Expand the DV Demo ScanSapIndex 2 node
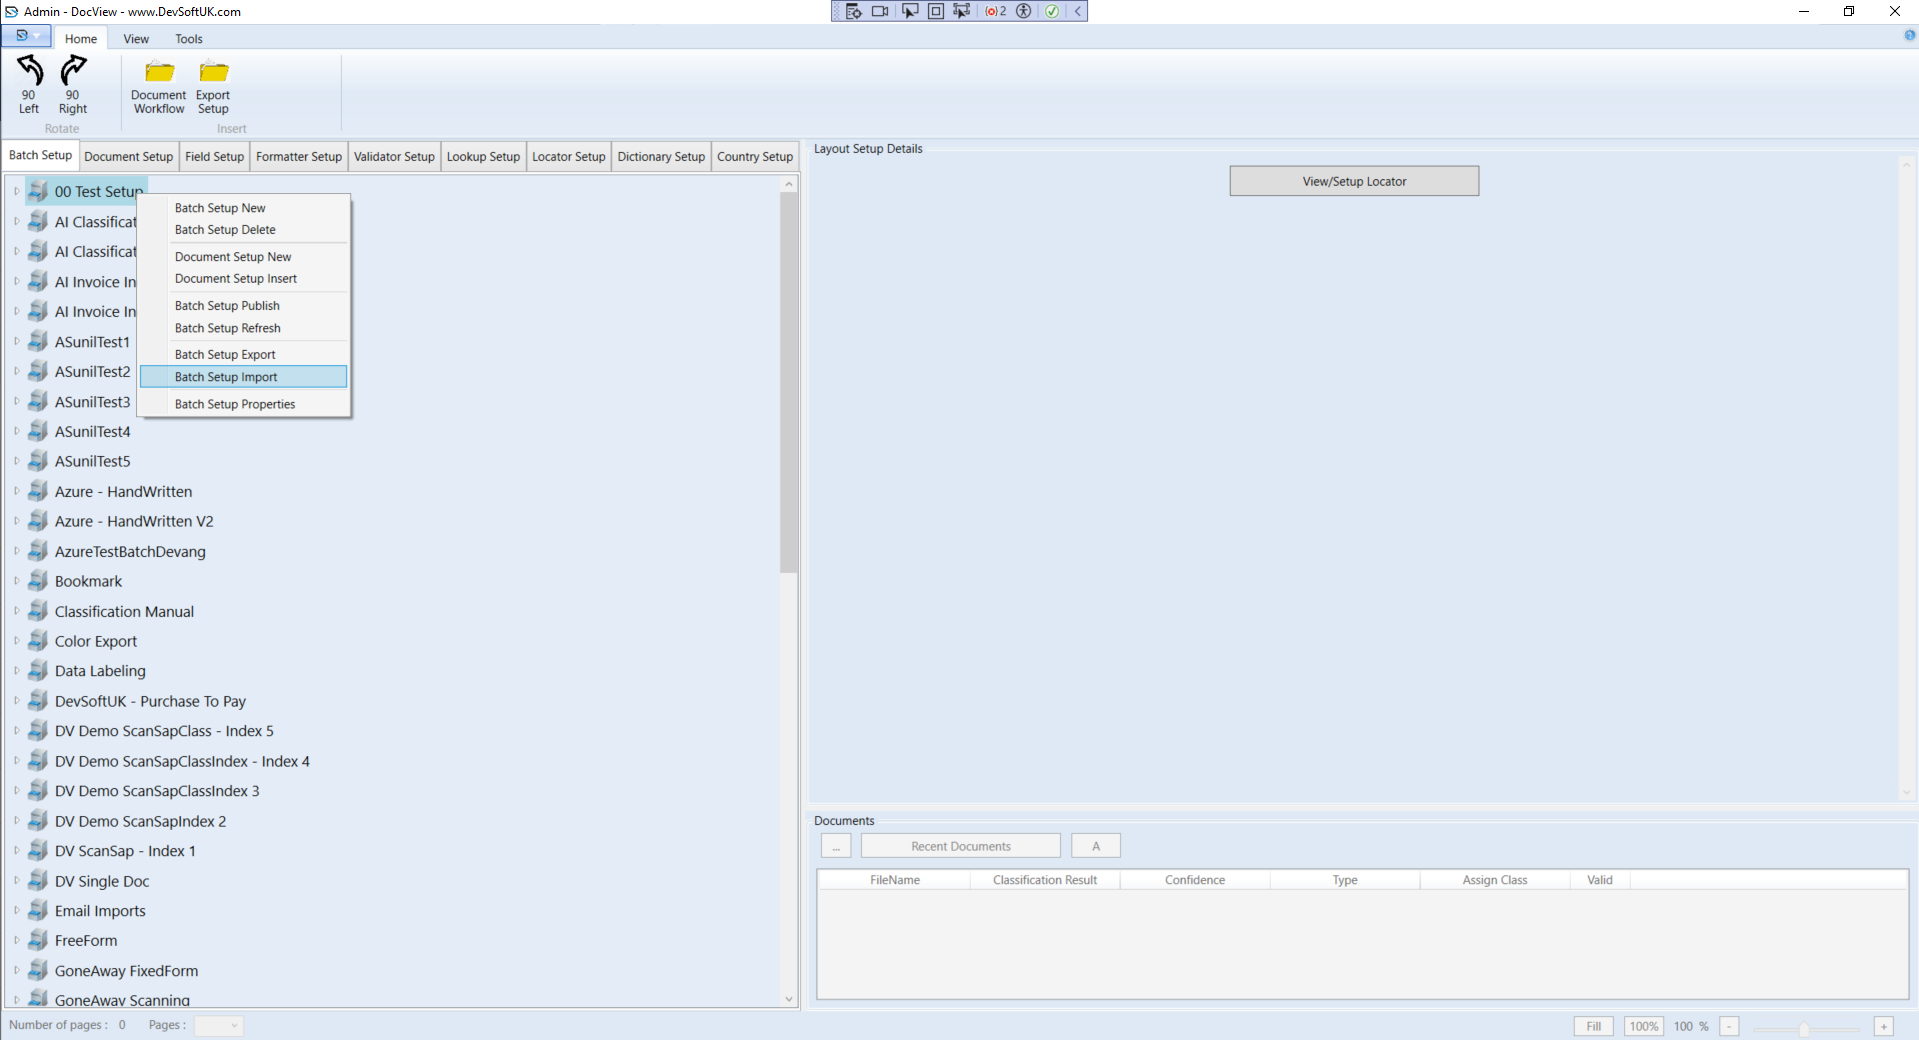Viewport: 1919px width, 1040px height. tap(16, 821)
